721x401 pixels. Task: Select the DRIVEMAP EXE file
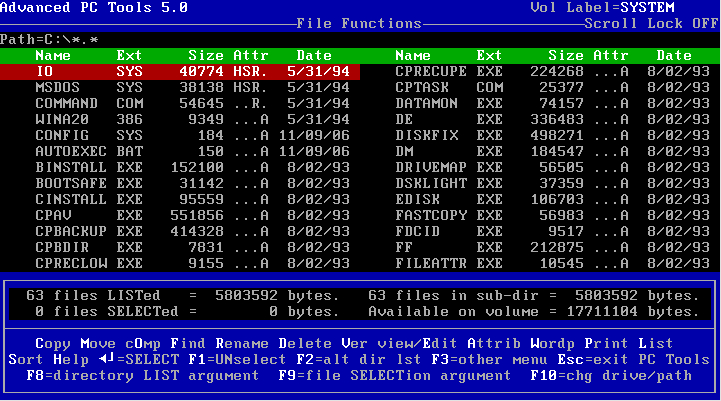click(553, 167)
